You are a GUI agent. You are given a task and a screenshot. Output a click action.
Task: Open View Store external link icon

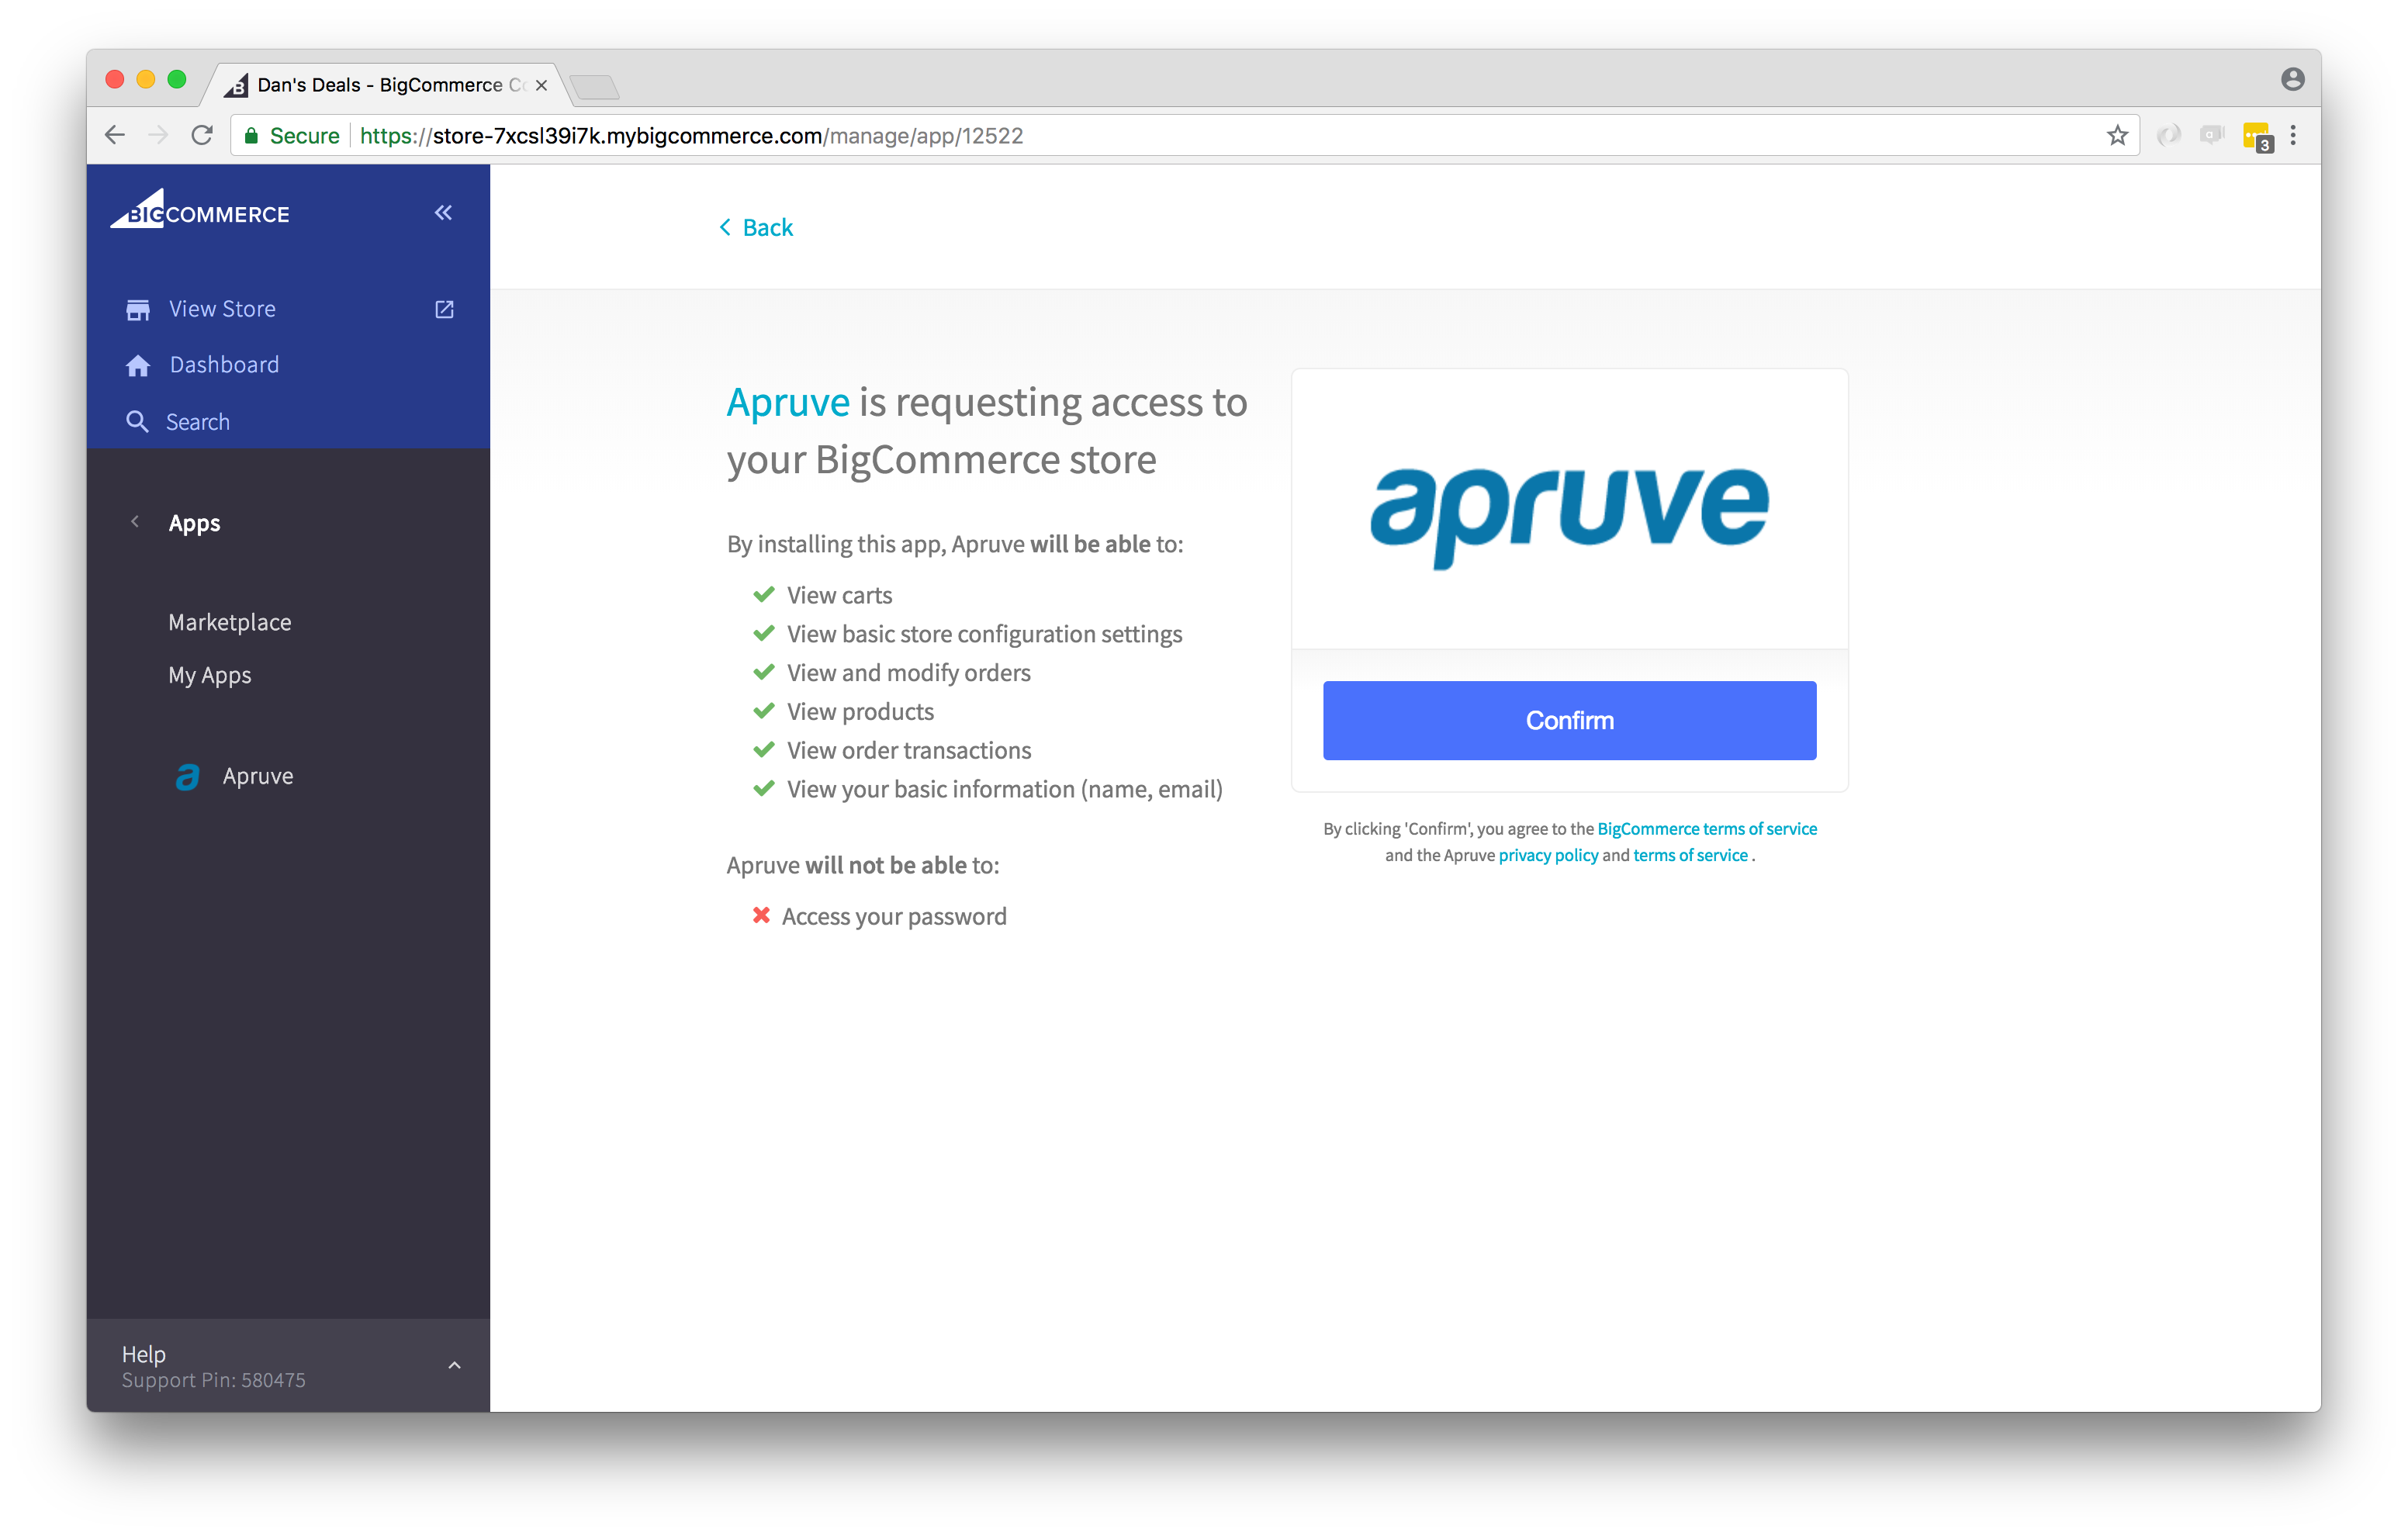point(444,310)
